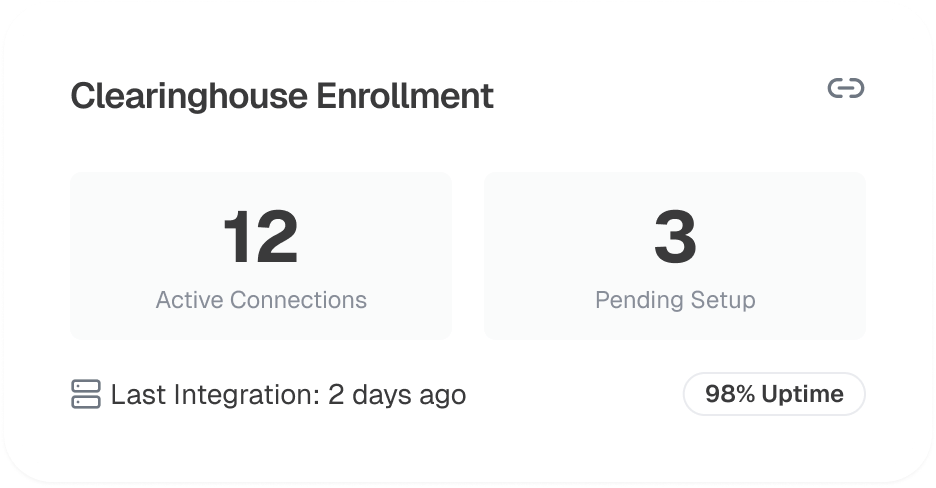Click the word "Clearinghouse" in the title
The image size is (936, 488).
pyautogui.click(x=188, y=96)
